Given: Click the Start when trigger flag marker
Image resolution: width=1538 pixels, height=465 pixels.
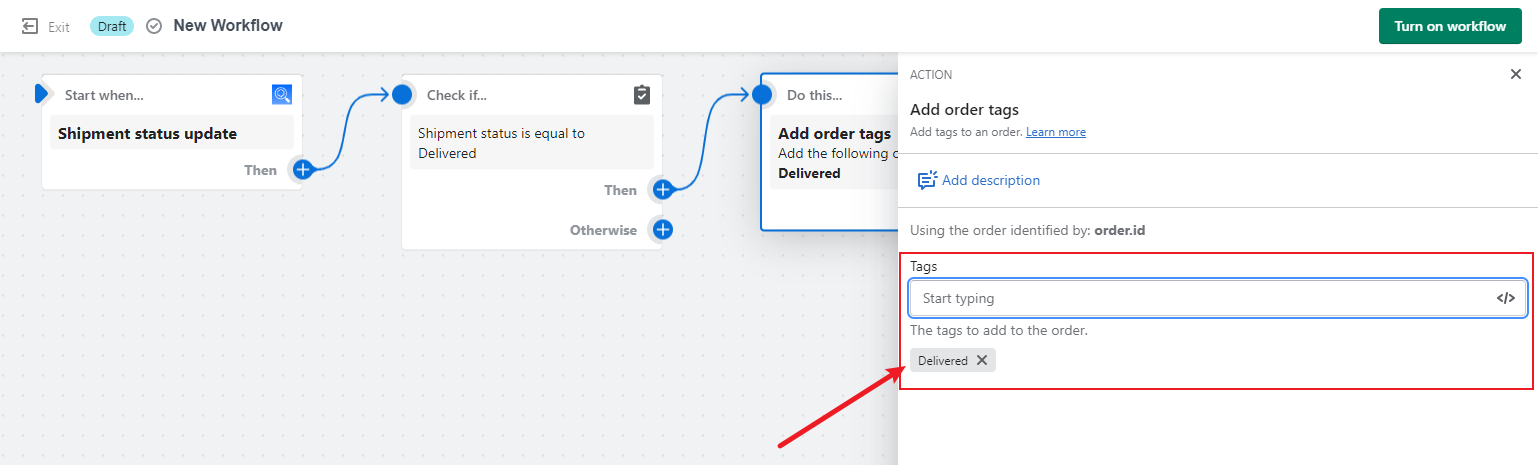Looking at the screenshot, I should pos(41,94).
